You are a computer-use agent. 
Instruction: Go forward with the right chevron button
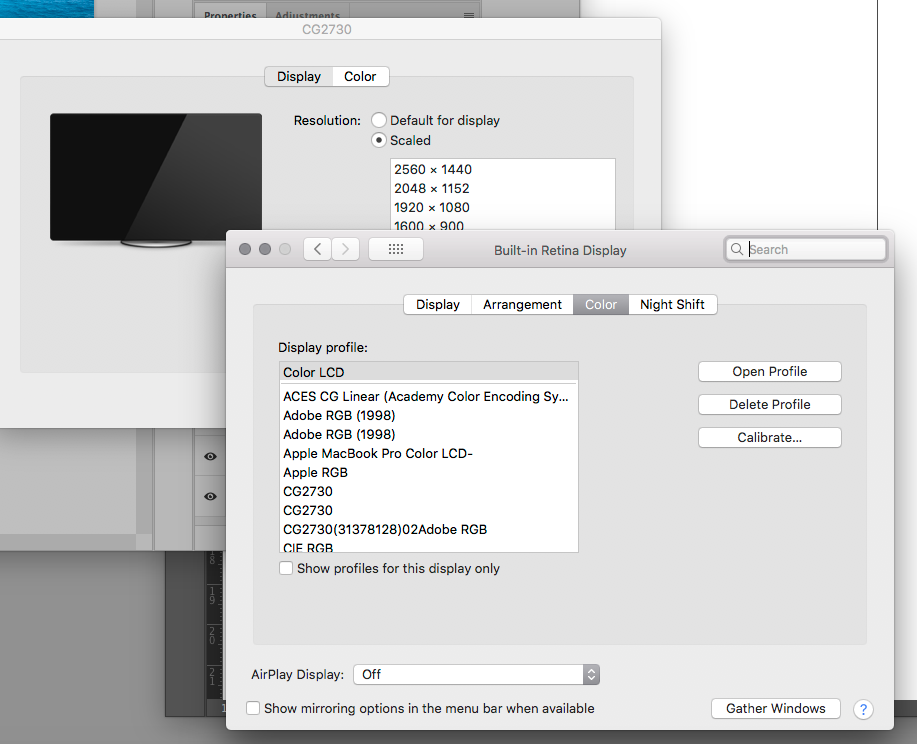[x=345, y=249]
